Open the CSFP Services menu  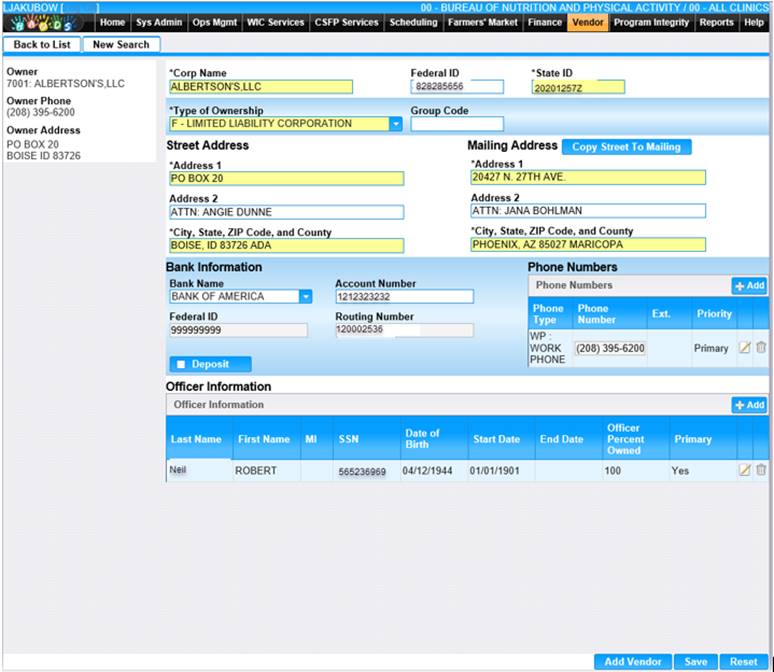point(347,23)
